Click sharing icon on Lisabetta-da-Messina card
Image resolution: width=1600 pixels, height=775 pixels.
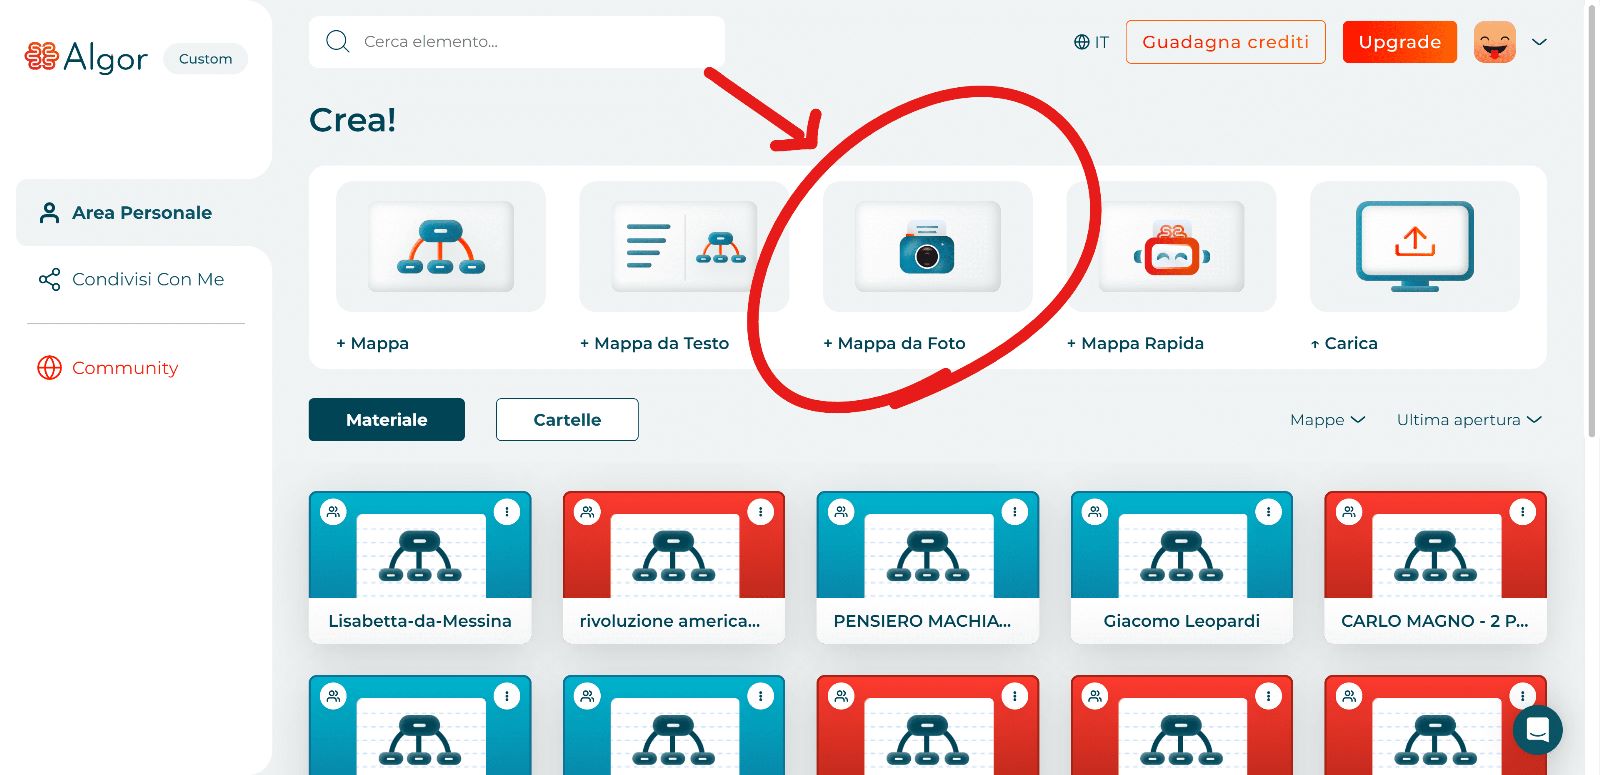click(x=334, y=512)
